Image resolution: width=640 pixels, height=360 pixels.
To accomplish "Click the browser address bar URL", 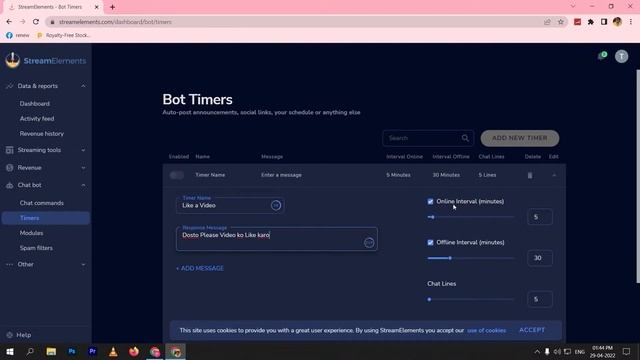I will [115, 22].
